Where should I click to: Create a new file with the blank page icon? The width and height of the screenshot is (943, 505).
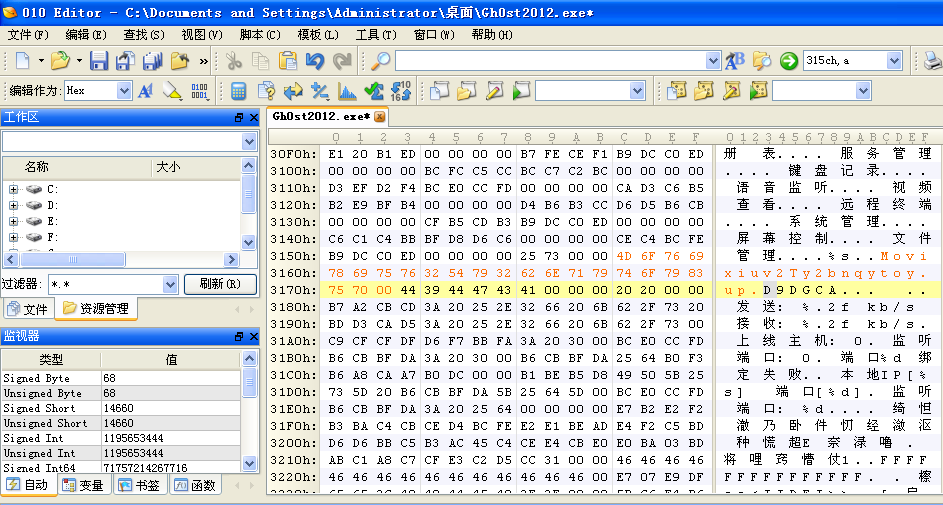click(x=22, y=60)
